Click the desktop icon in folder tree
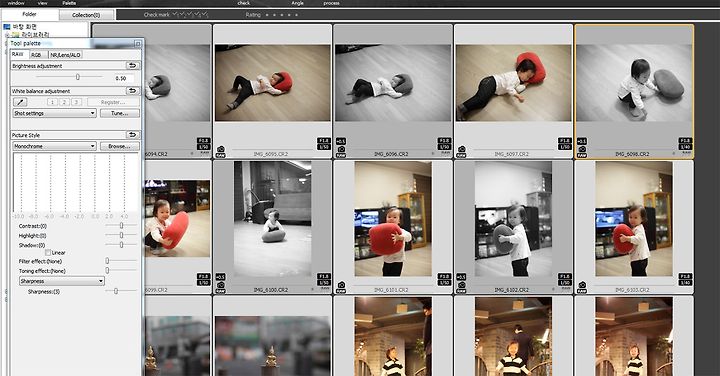Viewport: 720px width, 376px height. tap(7, 27)
